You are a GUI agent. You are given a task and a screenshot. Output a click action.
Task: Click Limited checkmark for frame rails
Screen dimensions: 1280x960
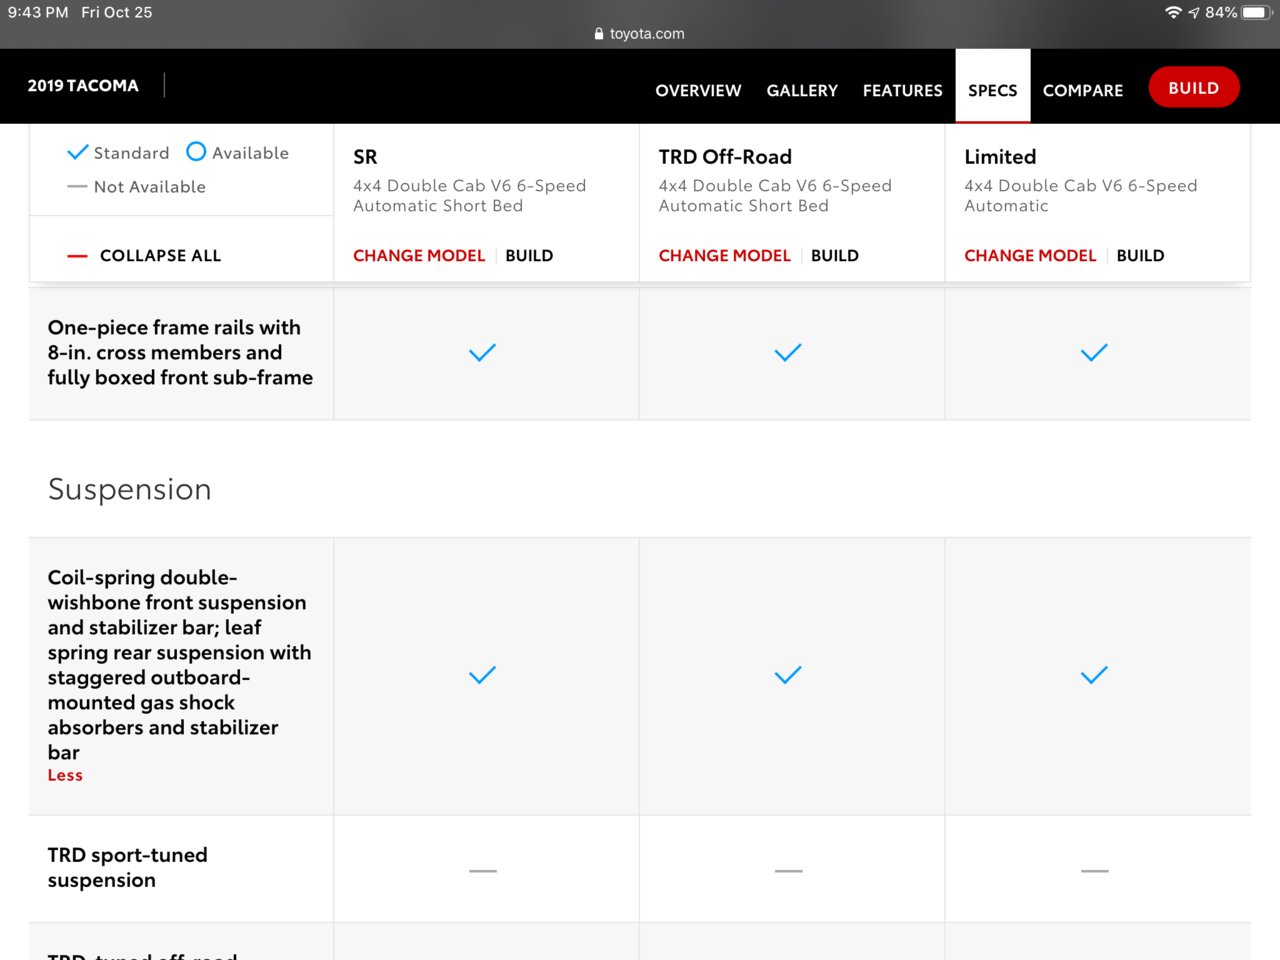click(x=1094, y=352)
